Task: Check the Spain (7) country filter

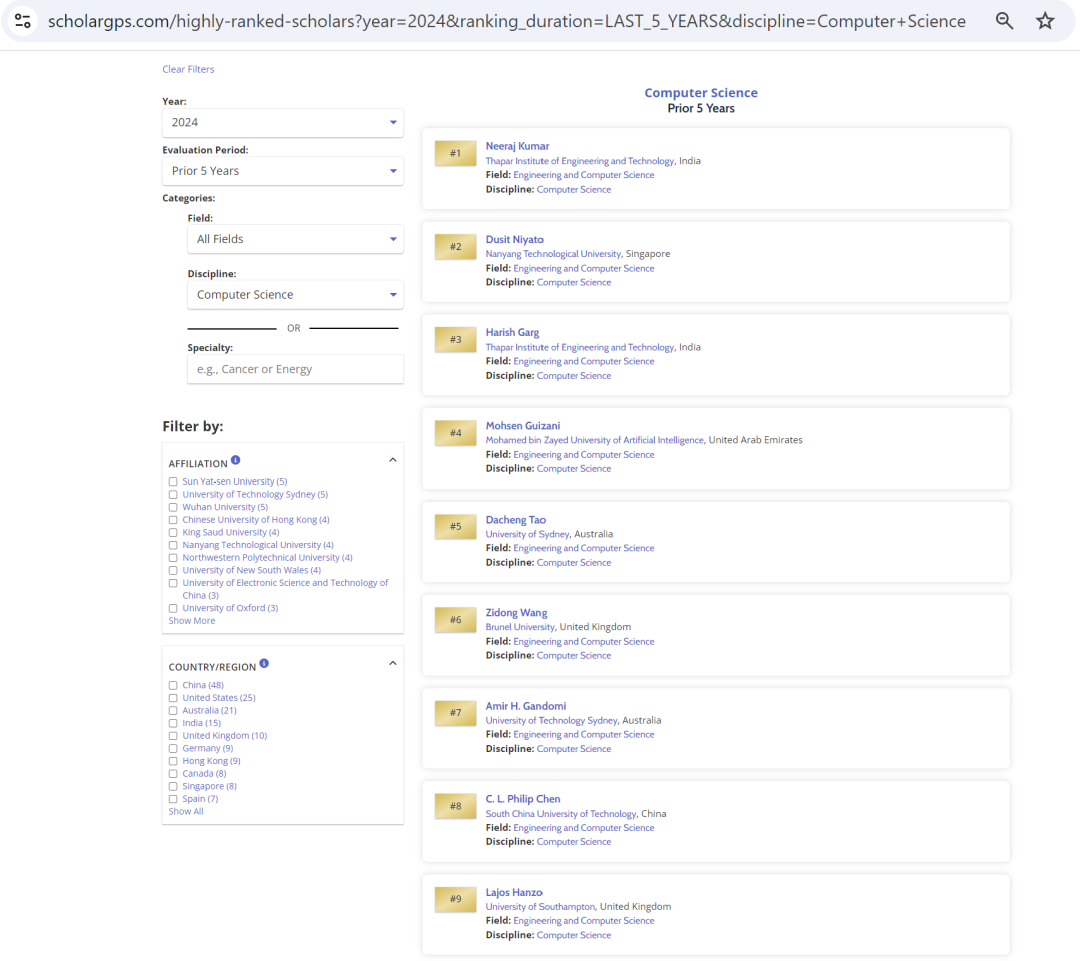Action: (173, 799)
